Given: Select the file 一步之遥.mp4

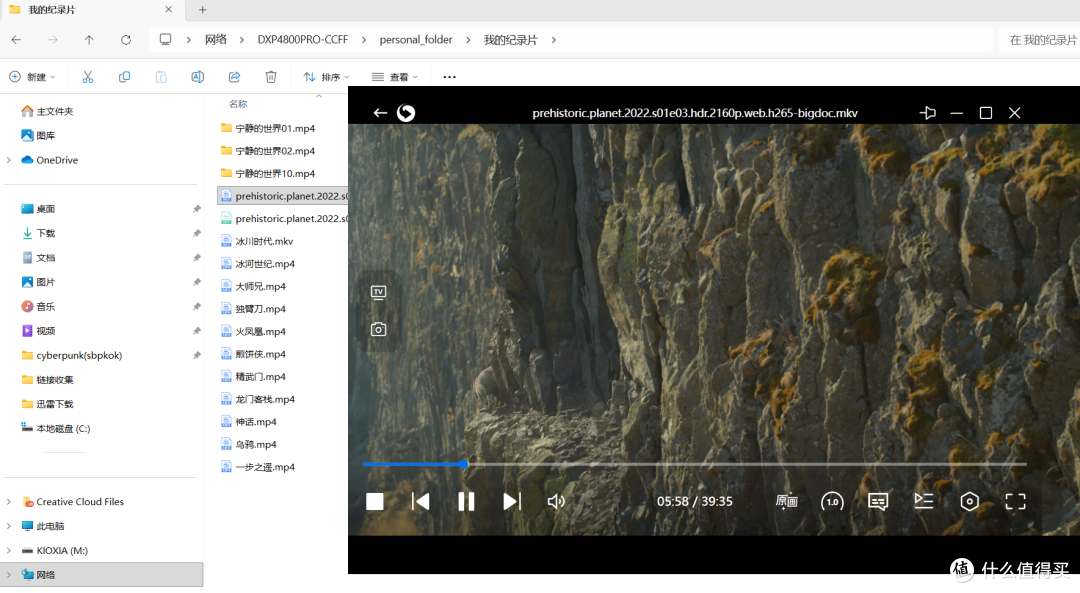Looking at the screenshot, I should coord(258,467).
